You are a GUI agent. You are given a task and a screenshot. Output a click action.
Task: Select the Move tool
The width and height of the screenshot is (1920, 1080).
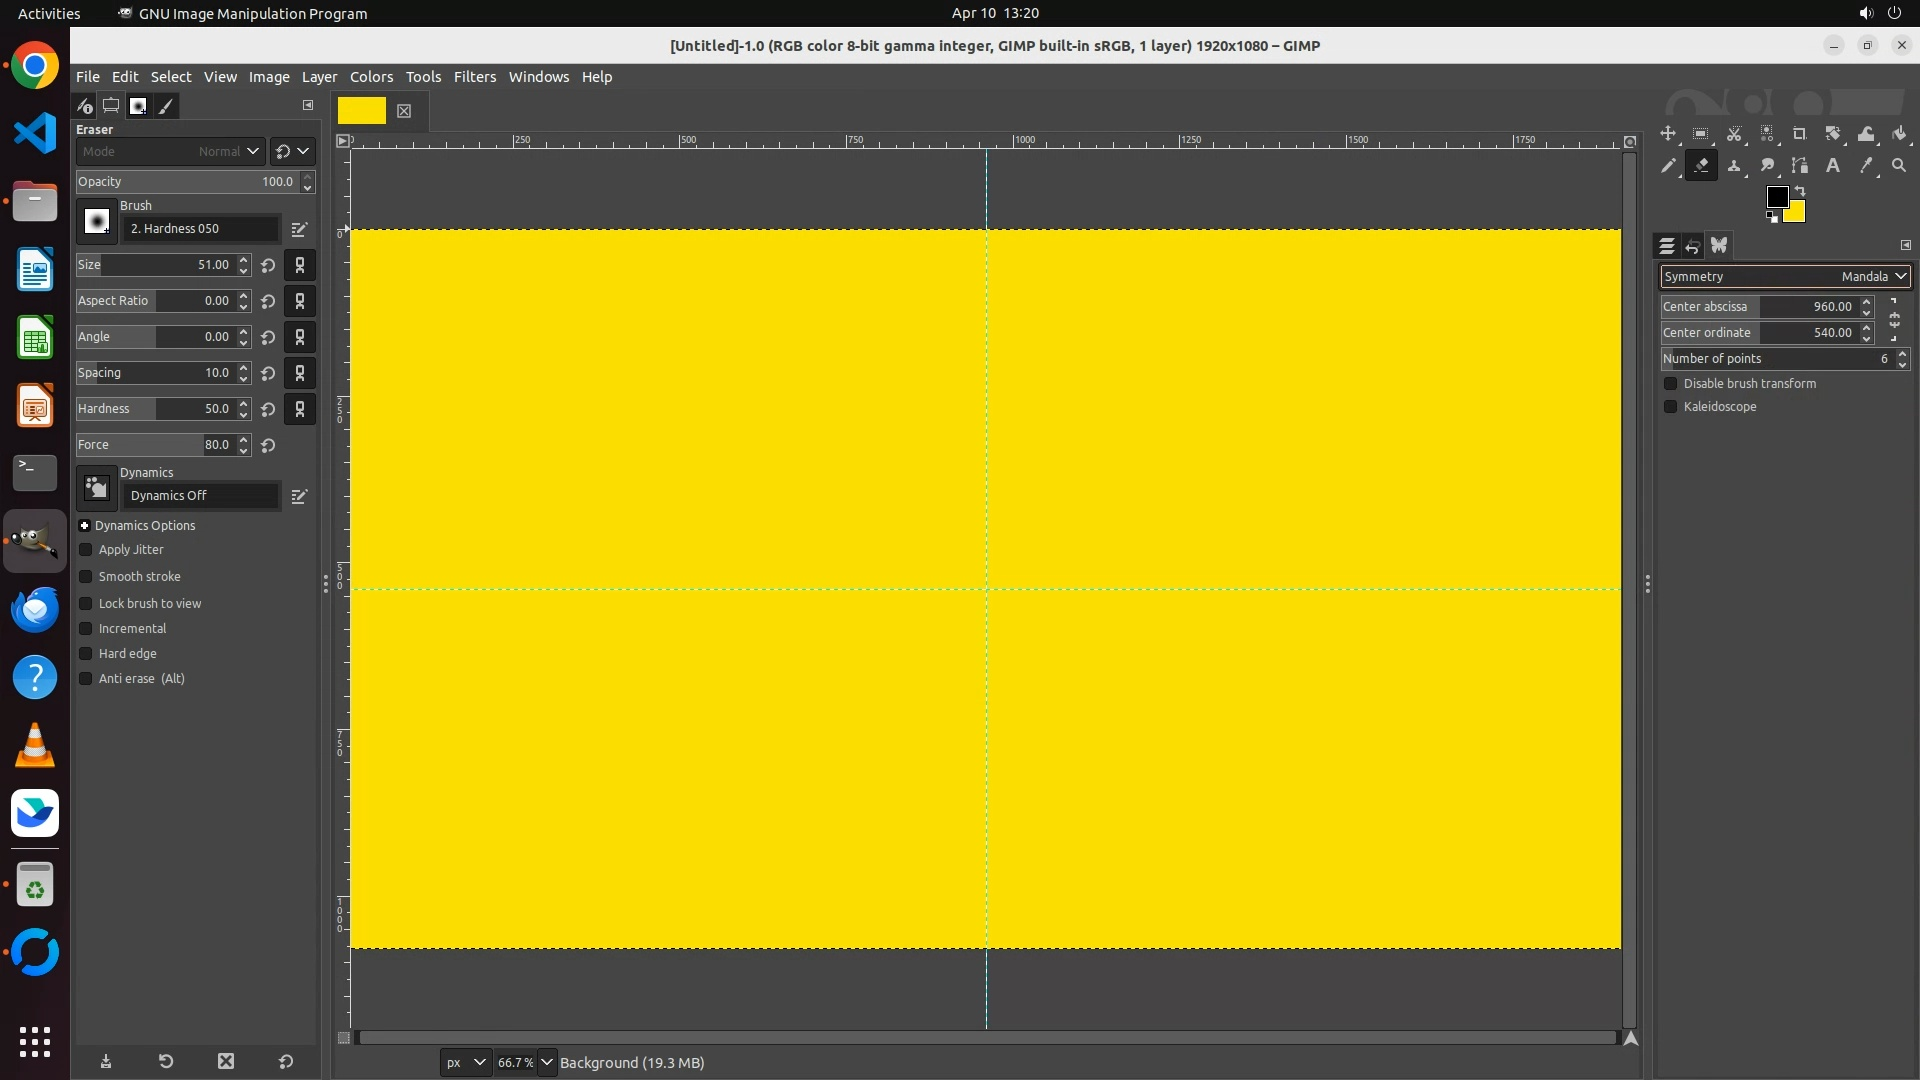coord(1668,134)
